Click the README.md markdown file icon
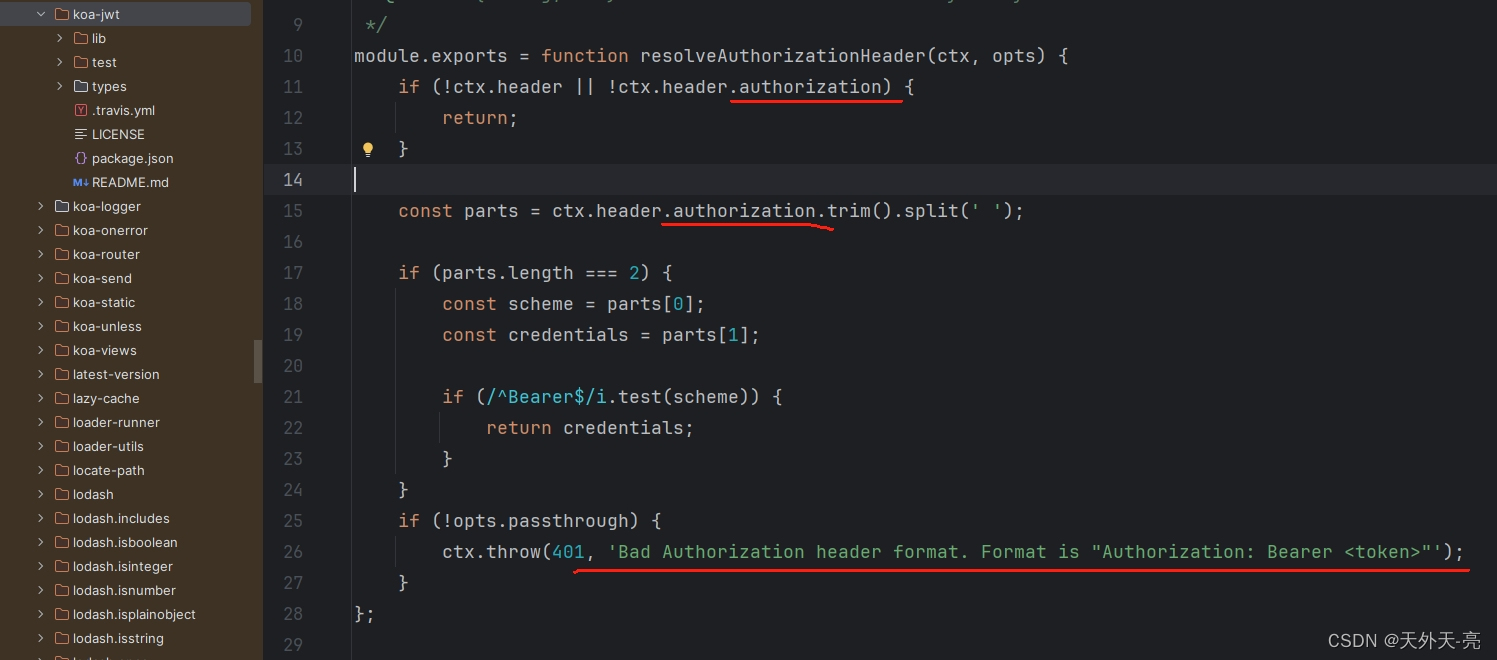1497x660 pixels. [x=81, y=182]
